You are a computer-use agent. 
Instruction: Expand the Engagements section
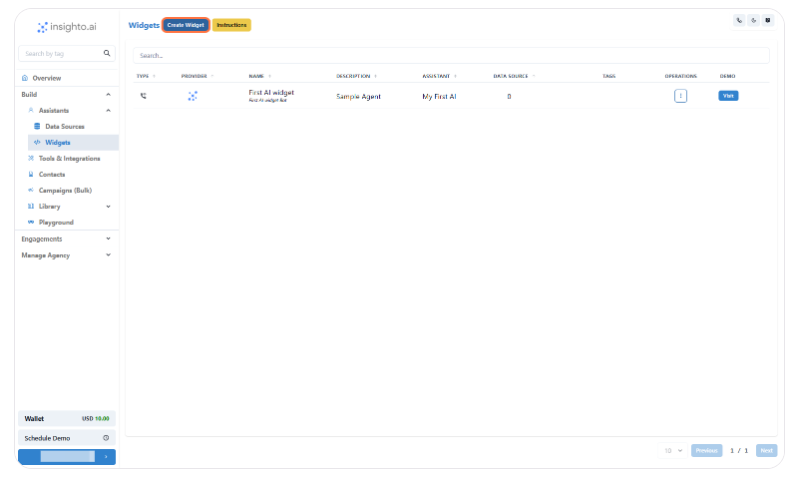click(x=66, y=239)
